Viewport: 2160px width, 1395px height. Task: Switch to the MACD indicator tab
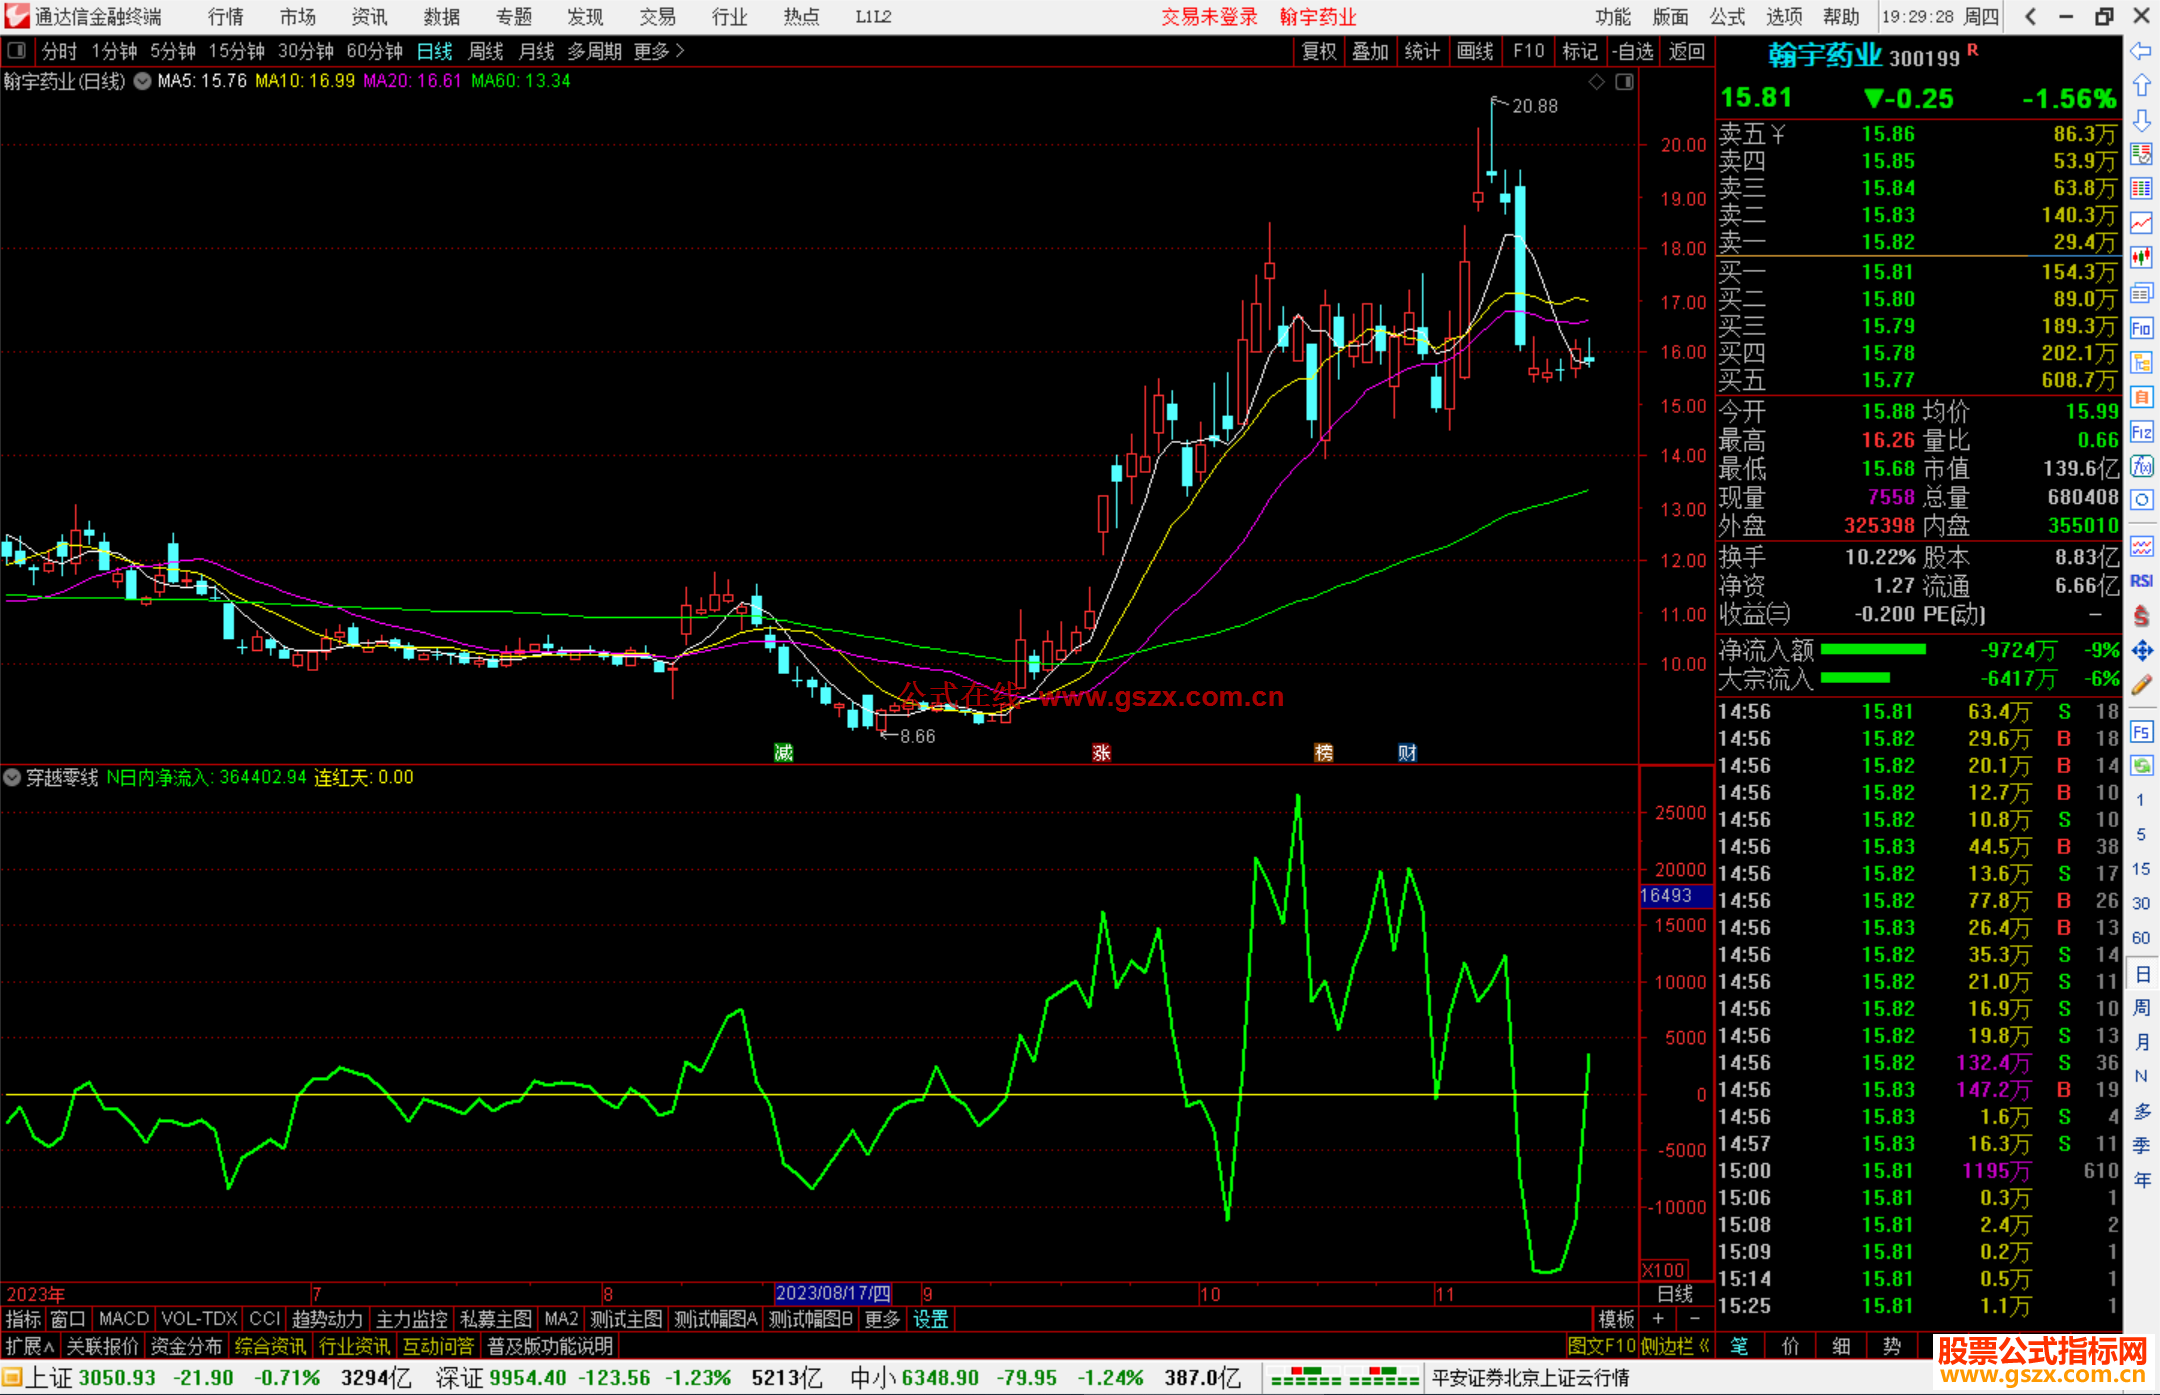[x=123, y=1319]
